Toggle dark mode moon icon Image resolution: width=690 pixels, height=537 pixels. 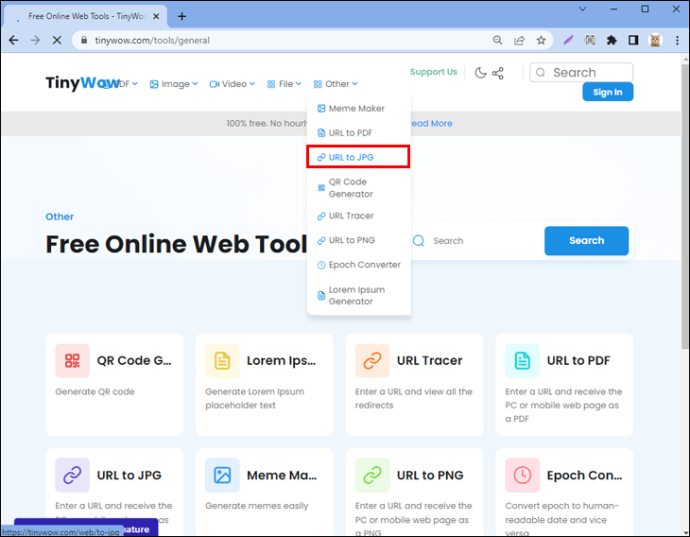481,73
